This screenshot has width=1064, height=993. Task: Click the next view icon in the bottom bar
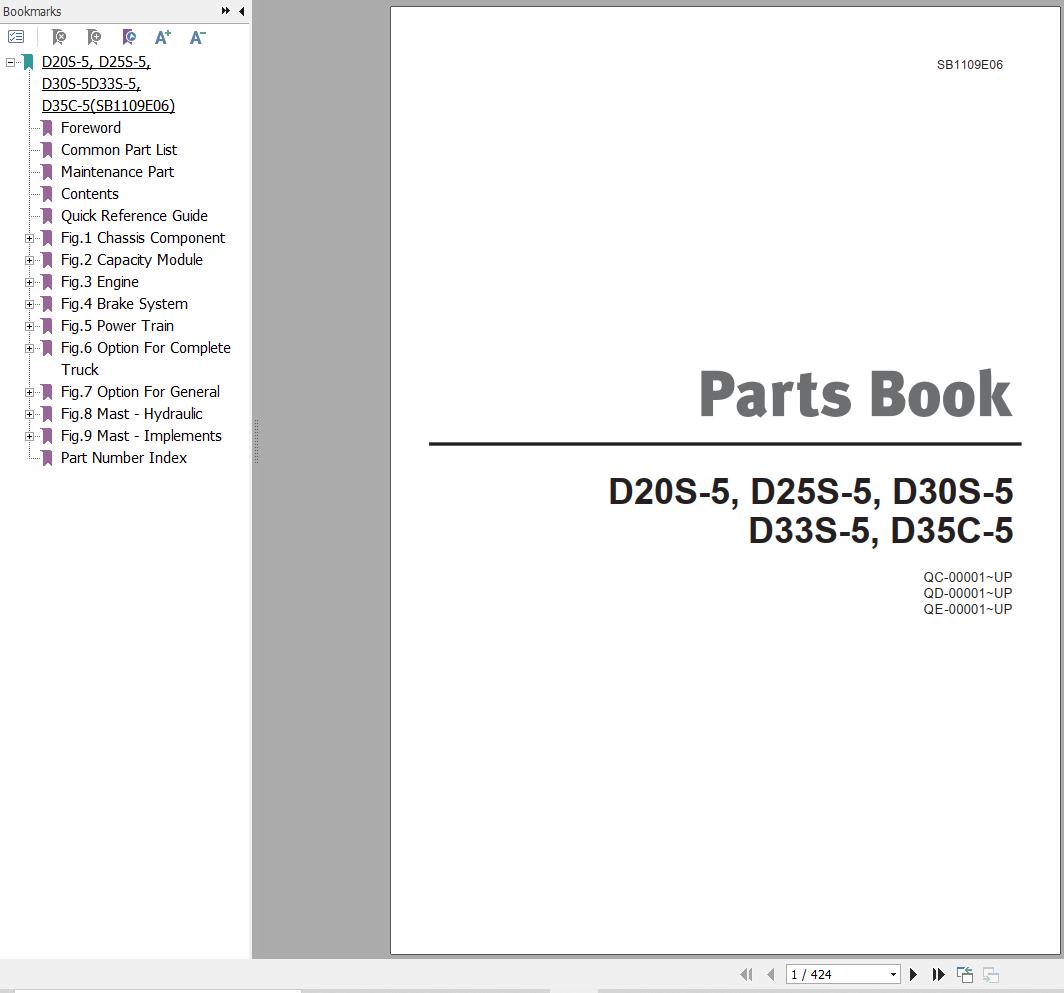(x=991, y=975)
